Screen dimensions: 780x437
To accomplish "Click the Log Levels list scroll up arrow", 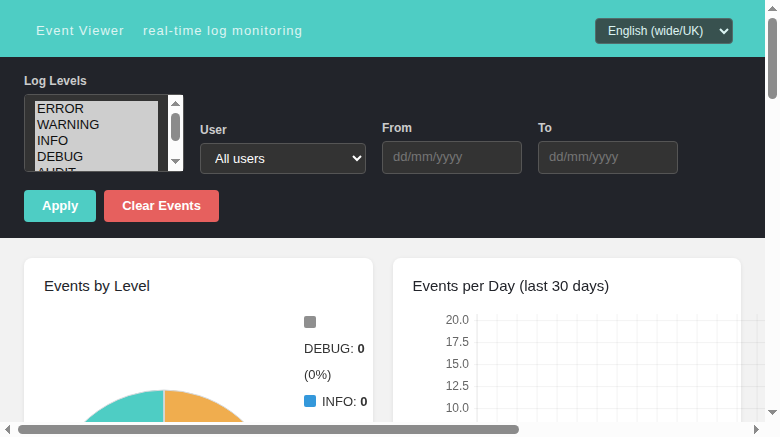I will (175, 103).
